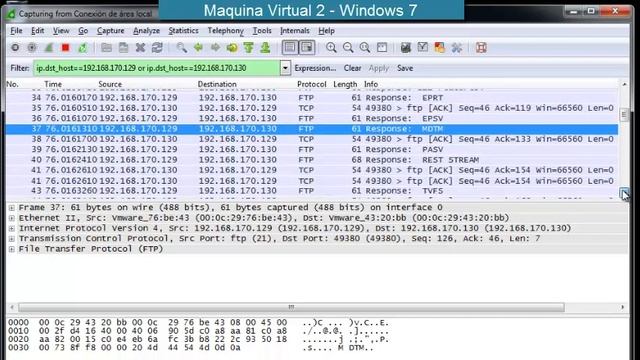The width and height of the screenshot is (640, 360).
Task: Open the Statistics menu
Action: point(183,31)
